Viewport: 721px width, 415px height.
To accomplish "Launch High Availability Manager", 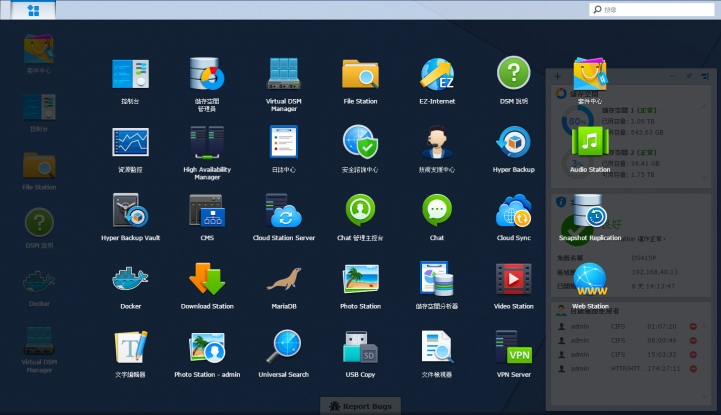I will [207, 142].
